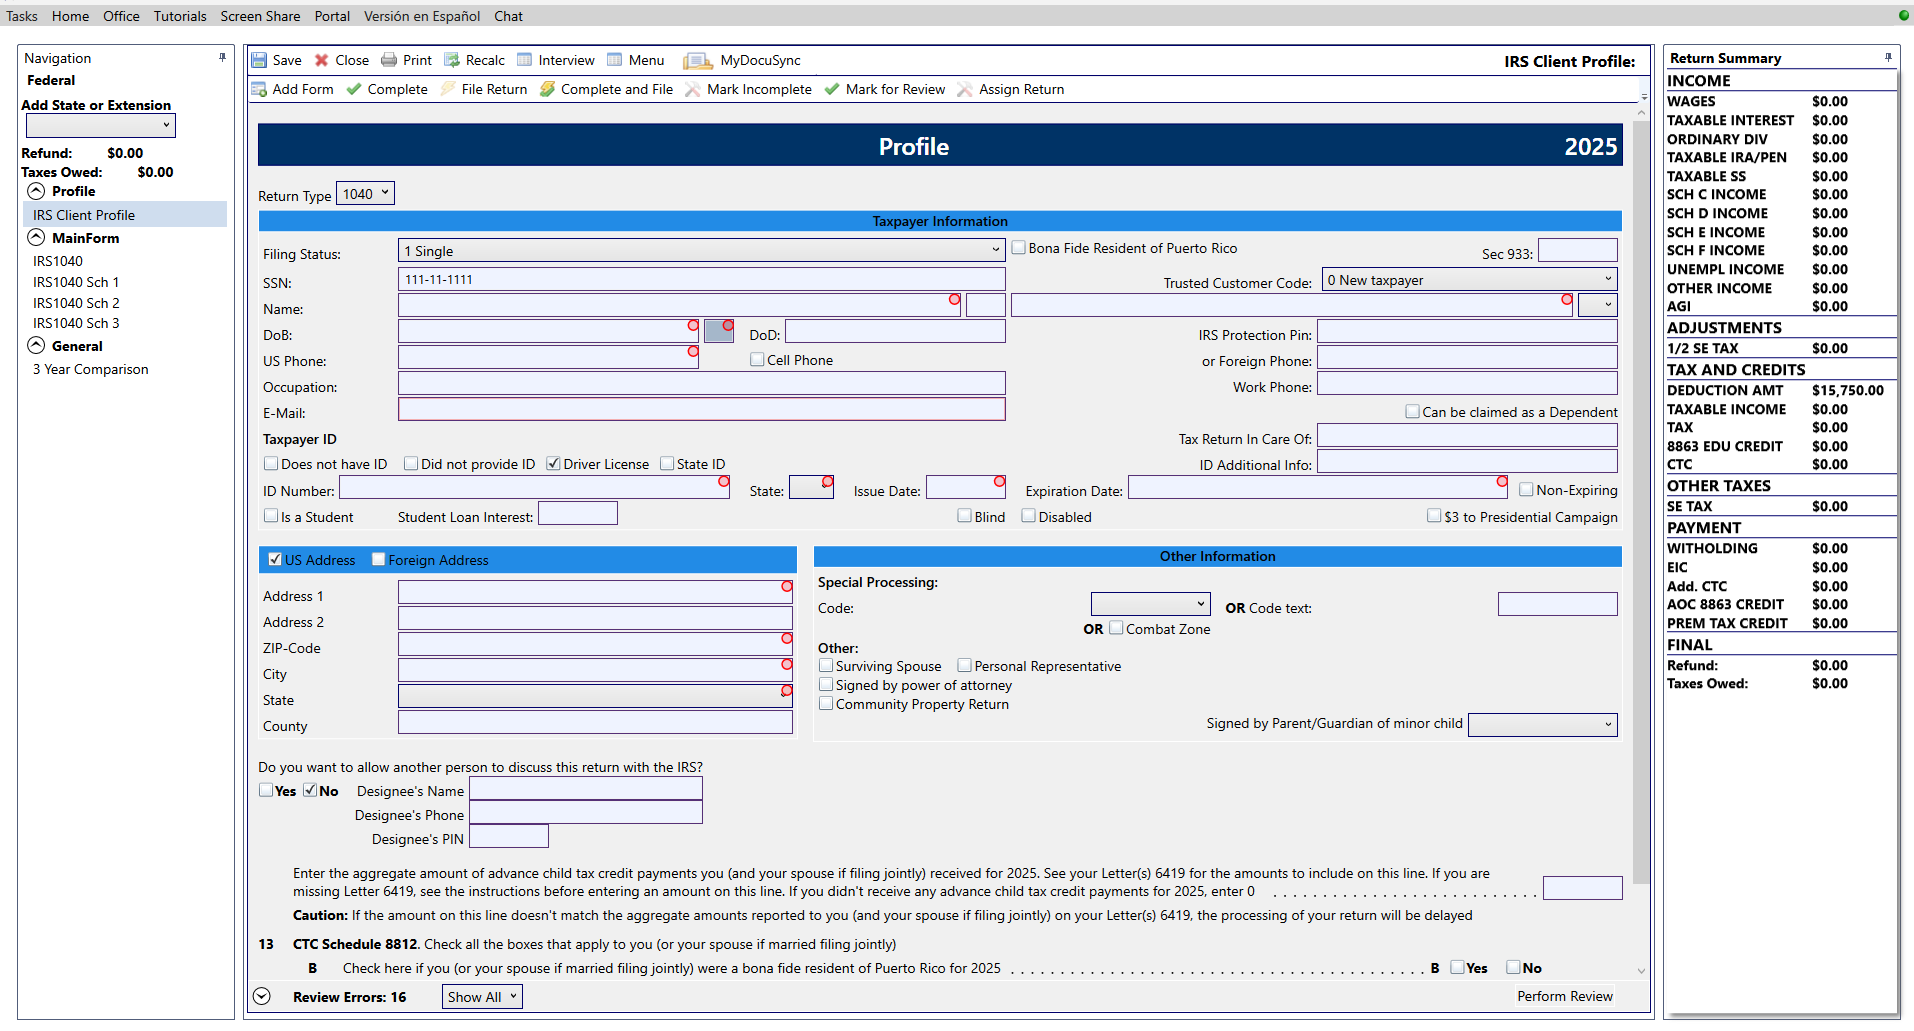Click the Recalc icon
The height and width of the screenshot is (1031, 1914).
452,60
